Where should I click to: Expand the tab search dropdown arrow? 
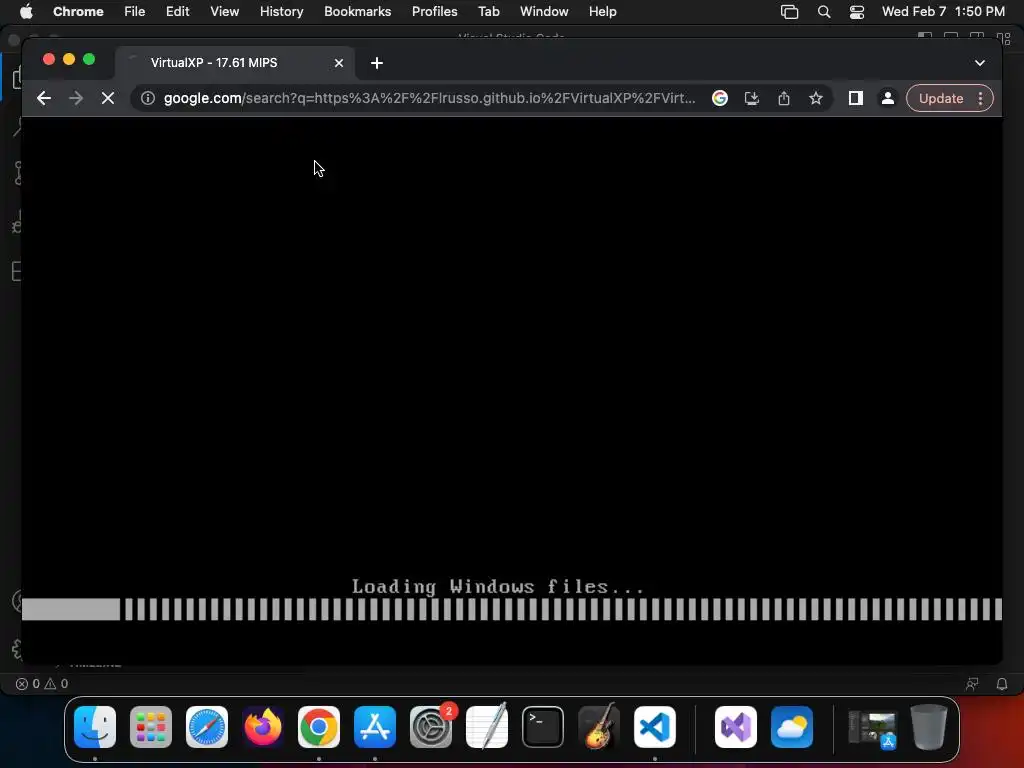coord(980,63)
